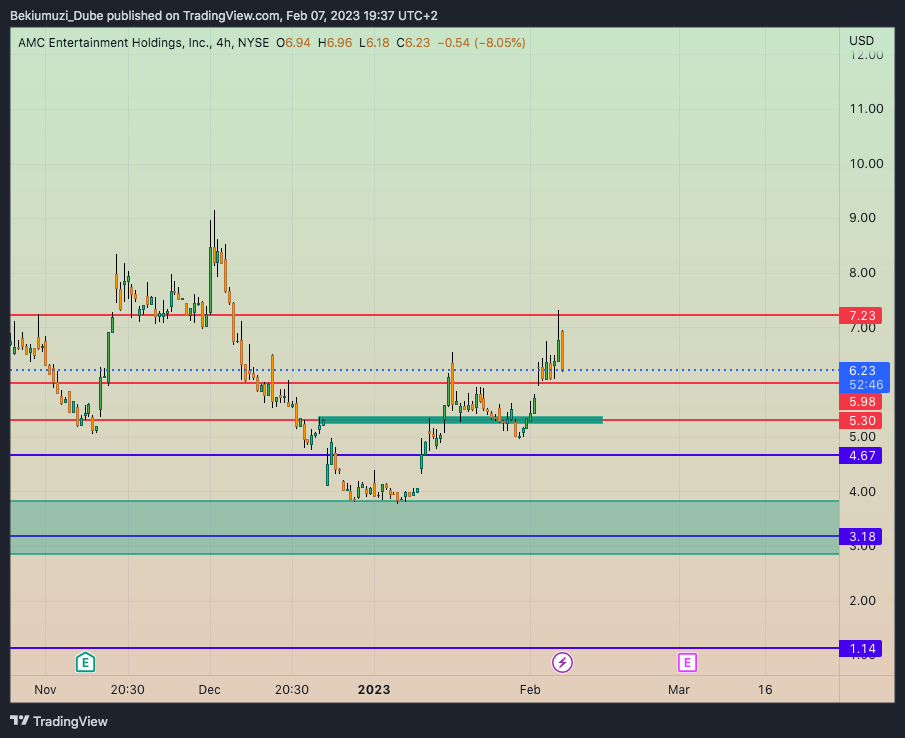
Task: Click the 11.00 price scale value
Action: point(866,109)
